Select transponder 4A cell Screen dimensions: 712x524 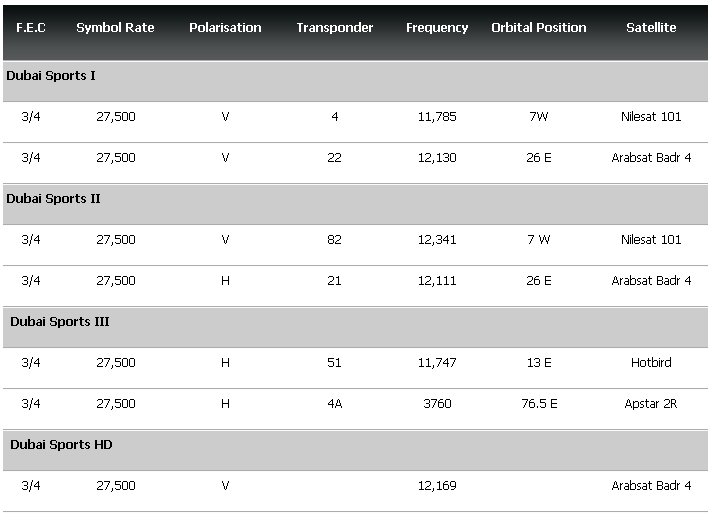[334, 404]
